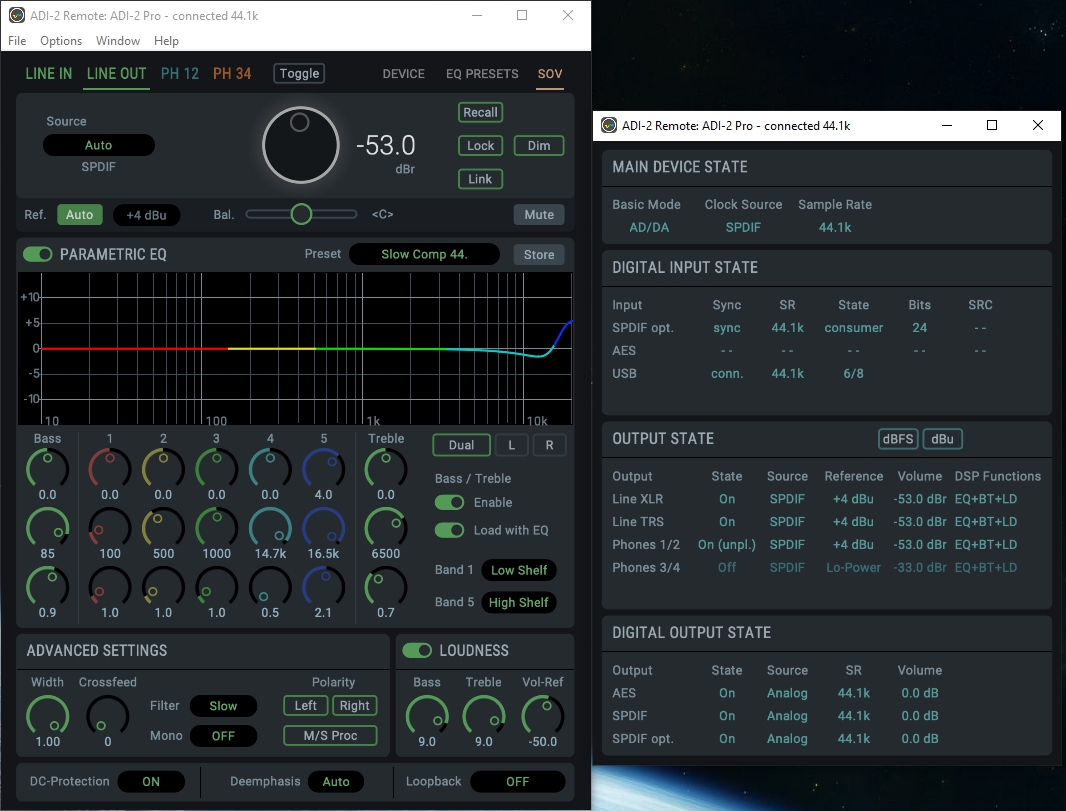Open the Source dropdown showing Auto

99,145
